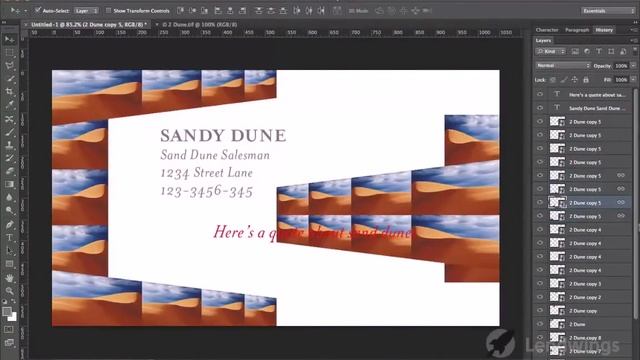Toggle Quick Mask mode icon
Screen dimensions: 640x360
coord(9,329)
